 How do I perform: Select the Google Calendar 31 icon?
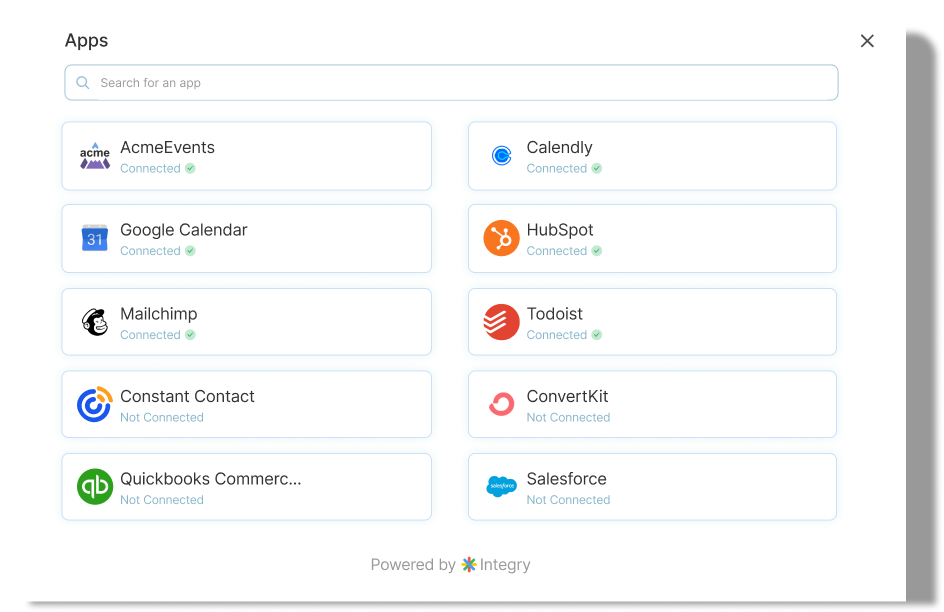(95, 238)
